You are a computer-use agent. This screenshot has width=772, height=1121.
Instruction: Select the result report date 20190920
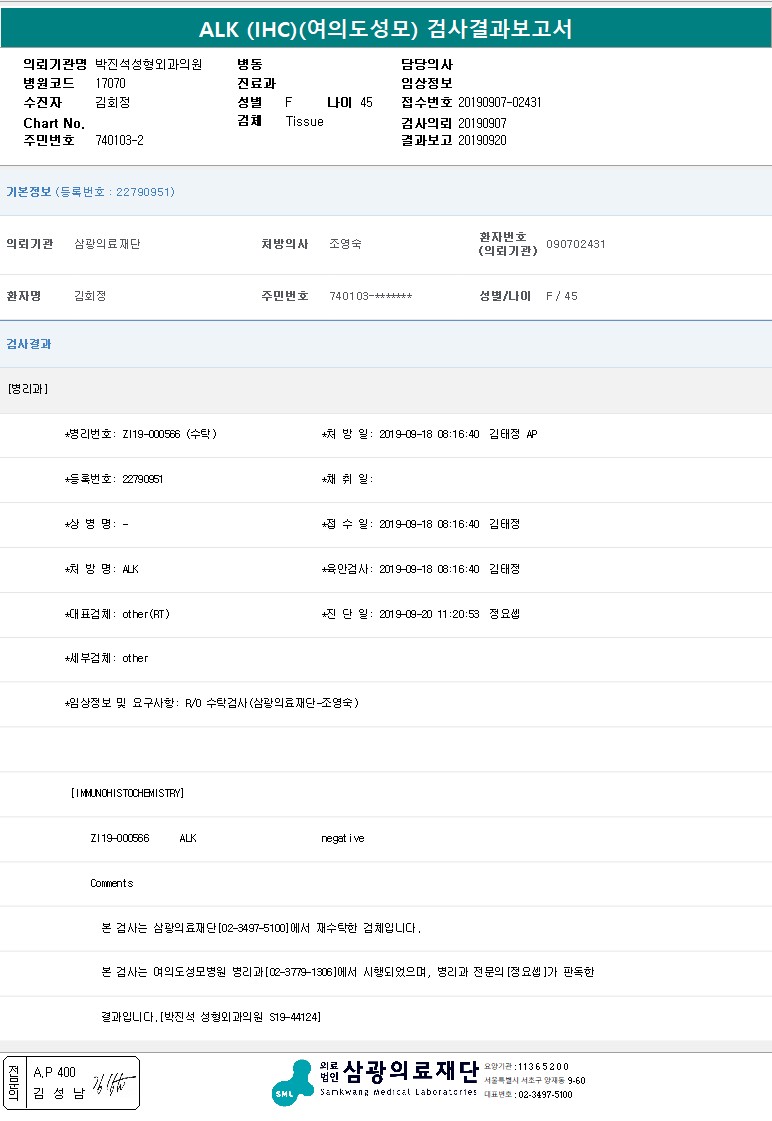[x=482, y=140]
